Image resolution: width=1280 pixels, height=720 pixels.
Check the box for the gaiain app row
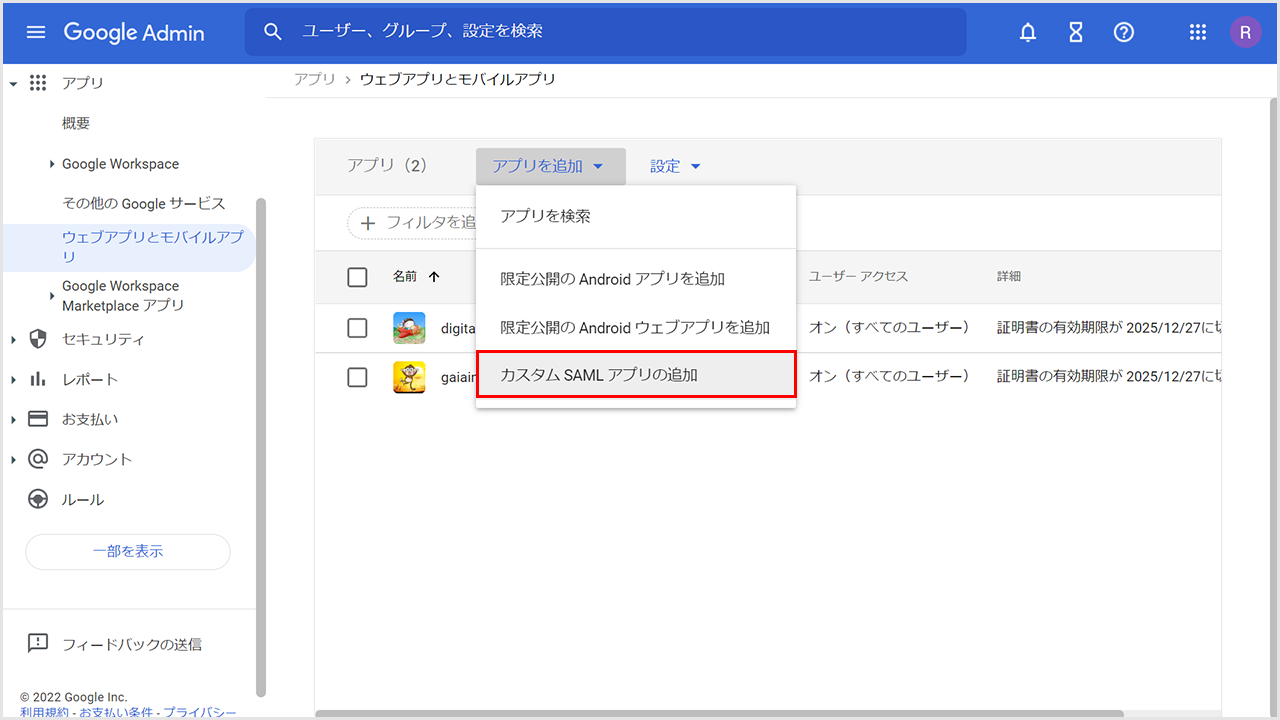point(357,377)
